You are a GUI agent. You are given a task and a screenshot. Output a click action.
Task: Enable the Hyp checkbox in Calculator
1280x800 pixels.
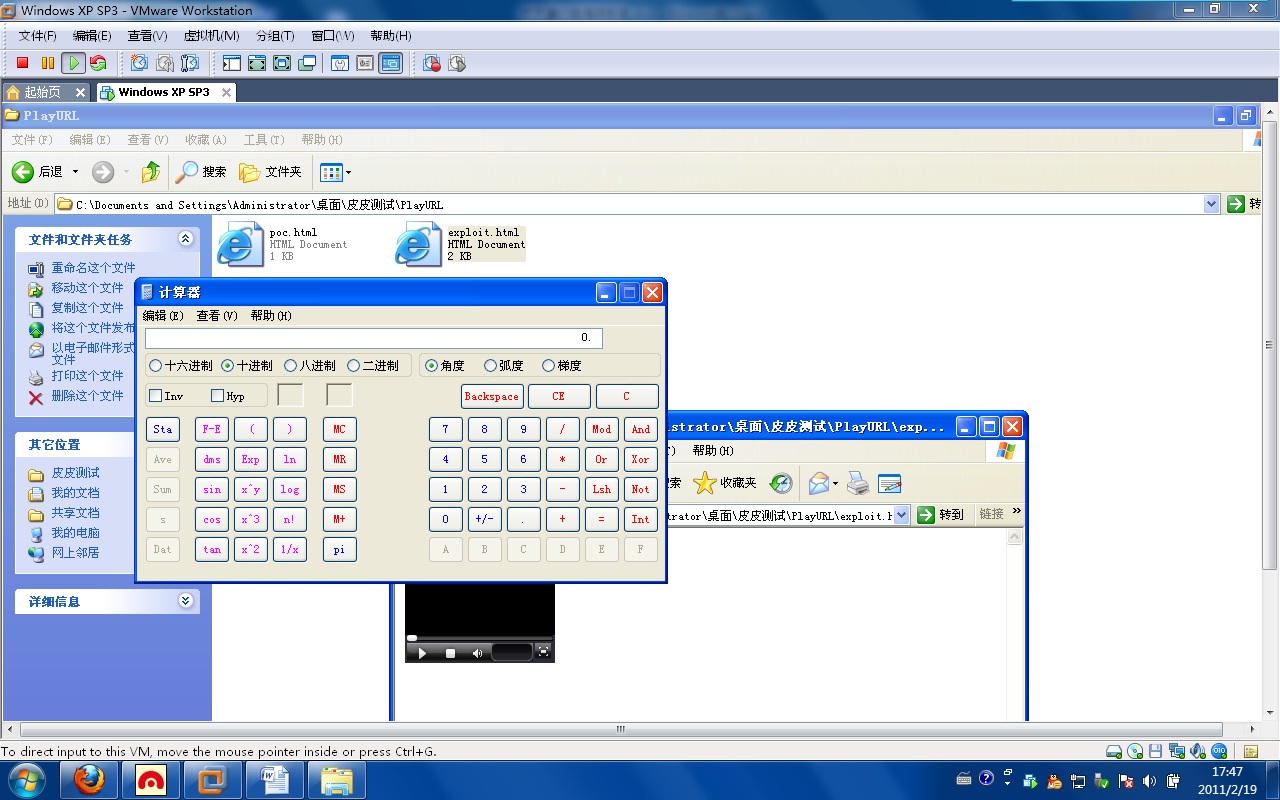[x=217, y=396]
